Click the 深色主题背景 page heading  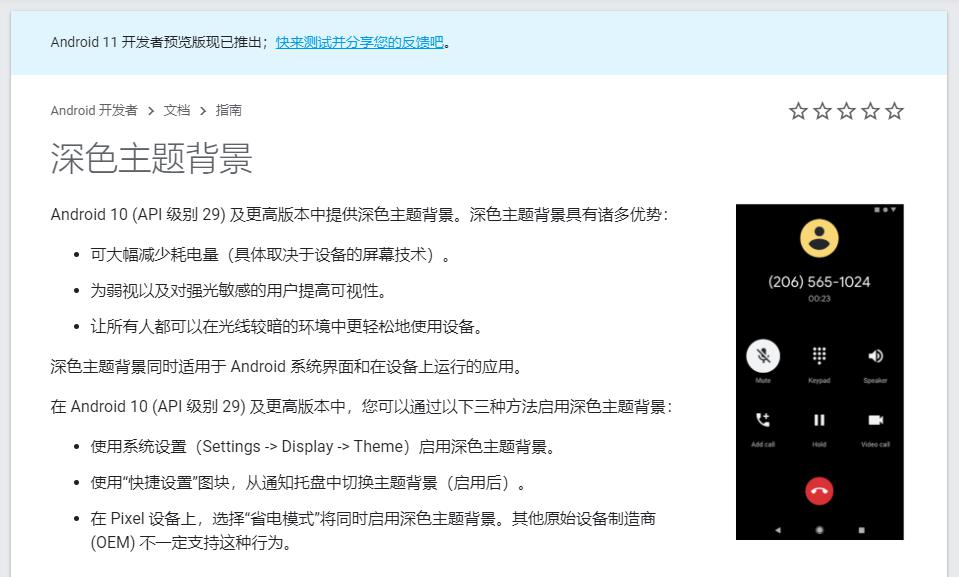151,158
